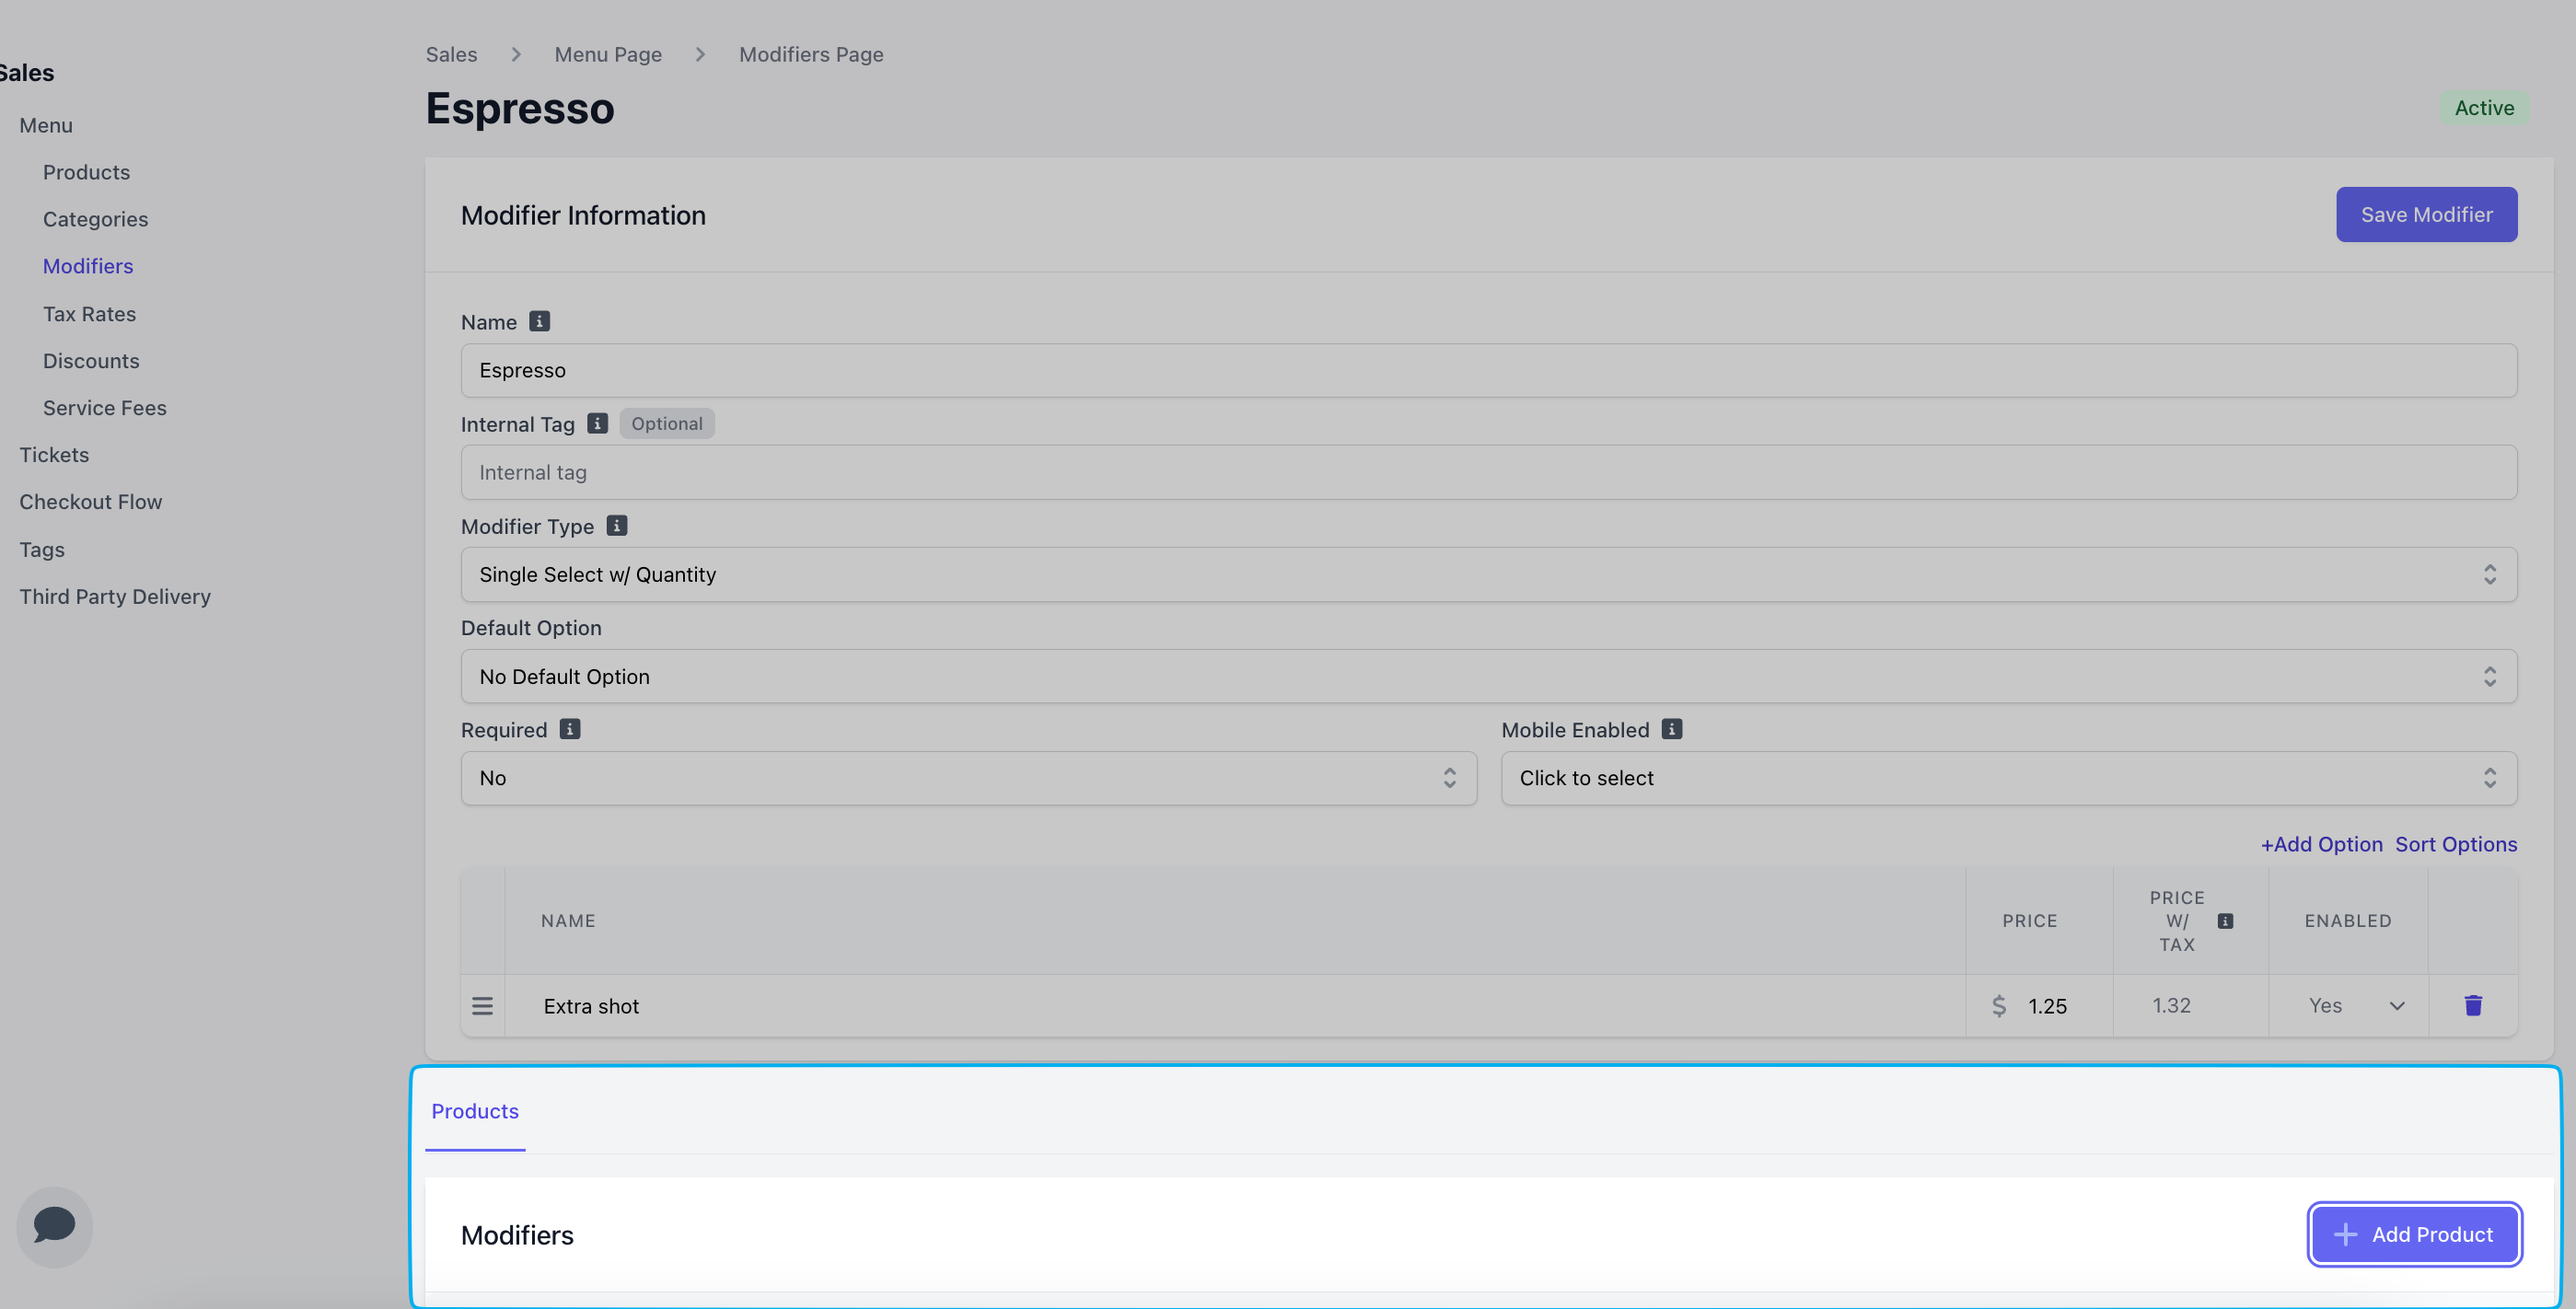
Task: Click the Save Modifier button
Action: pos(2426,214)
